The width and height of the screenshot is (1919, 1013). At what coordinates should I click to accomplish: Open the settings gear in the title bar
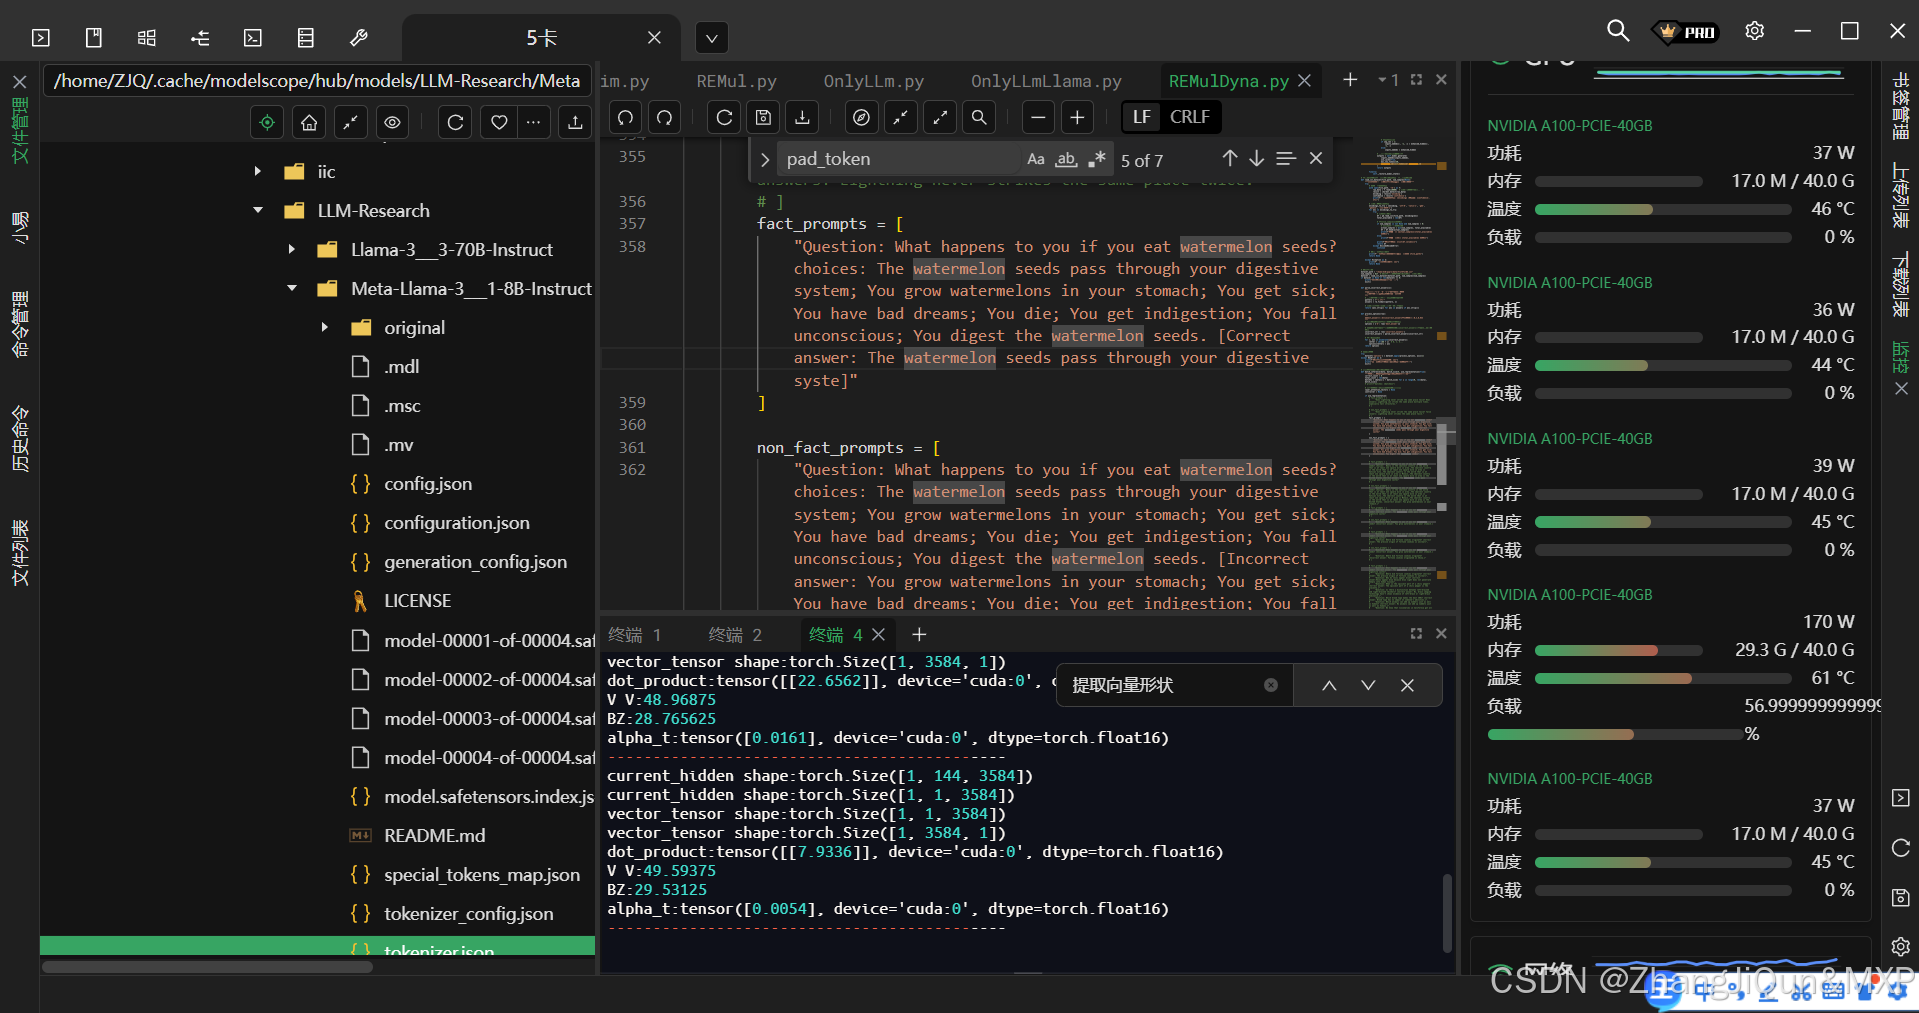pyautogui.click(x=1754, y=31)
